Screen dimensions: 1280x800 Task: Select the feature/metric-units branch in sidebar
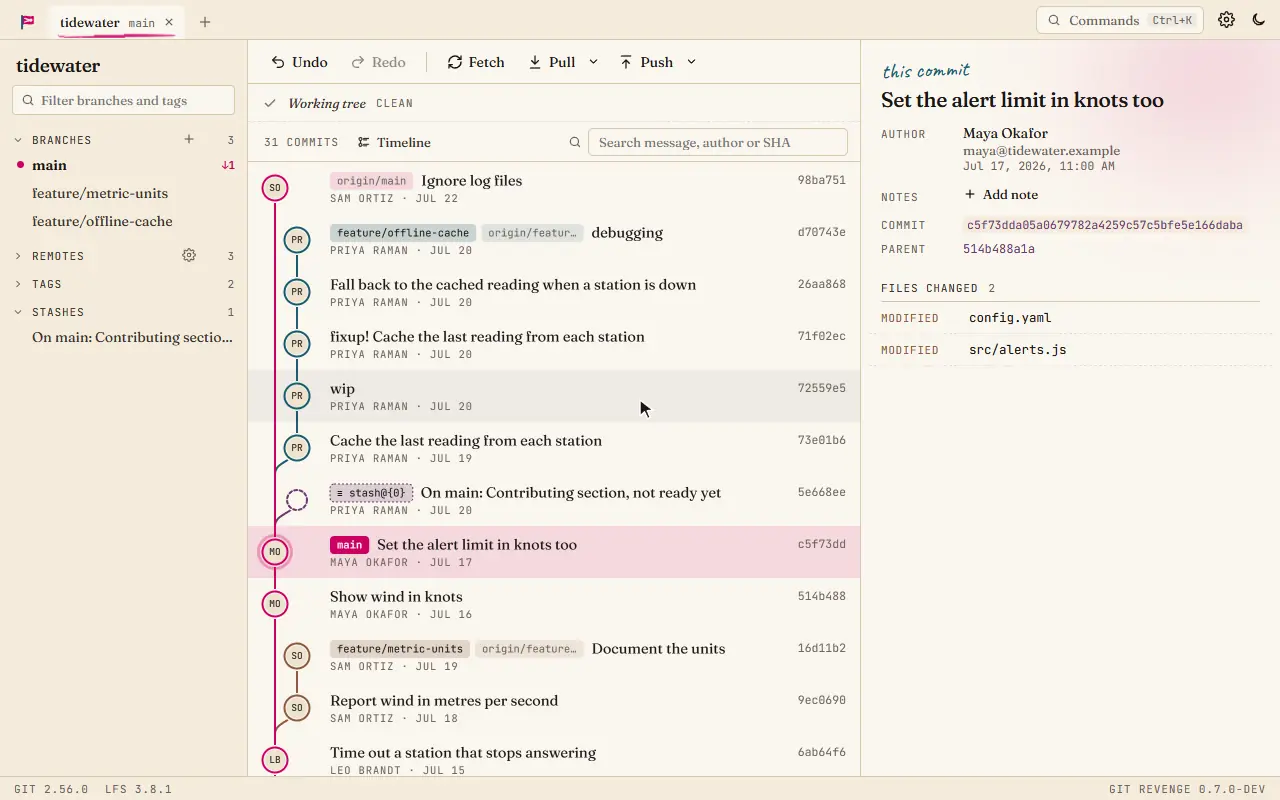point(124,193)
